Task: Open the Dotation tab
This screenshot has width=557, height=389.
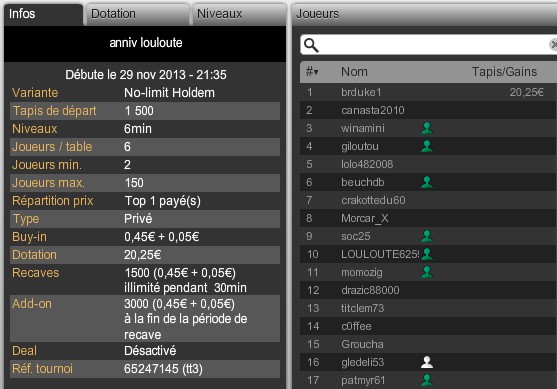Action: [137, 14]
